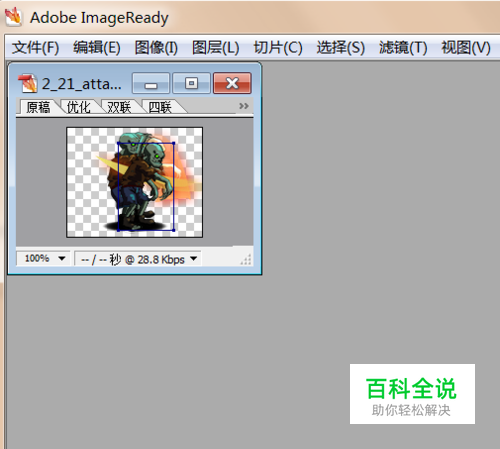This screenshot has width=500, height=449.
Task: Close the 2_21_atta document window
Action: pyautogui.click(x=232, y=83)
